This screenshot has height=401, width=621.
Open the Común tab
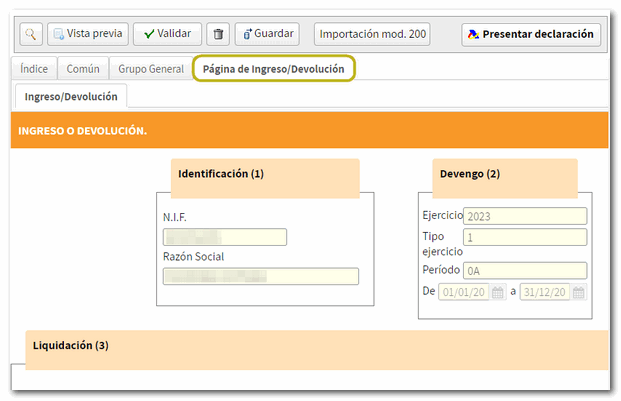point(83,69)
